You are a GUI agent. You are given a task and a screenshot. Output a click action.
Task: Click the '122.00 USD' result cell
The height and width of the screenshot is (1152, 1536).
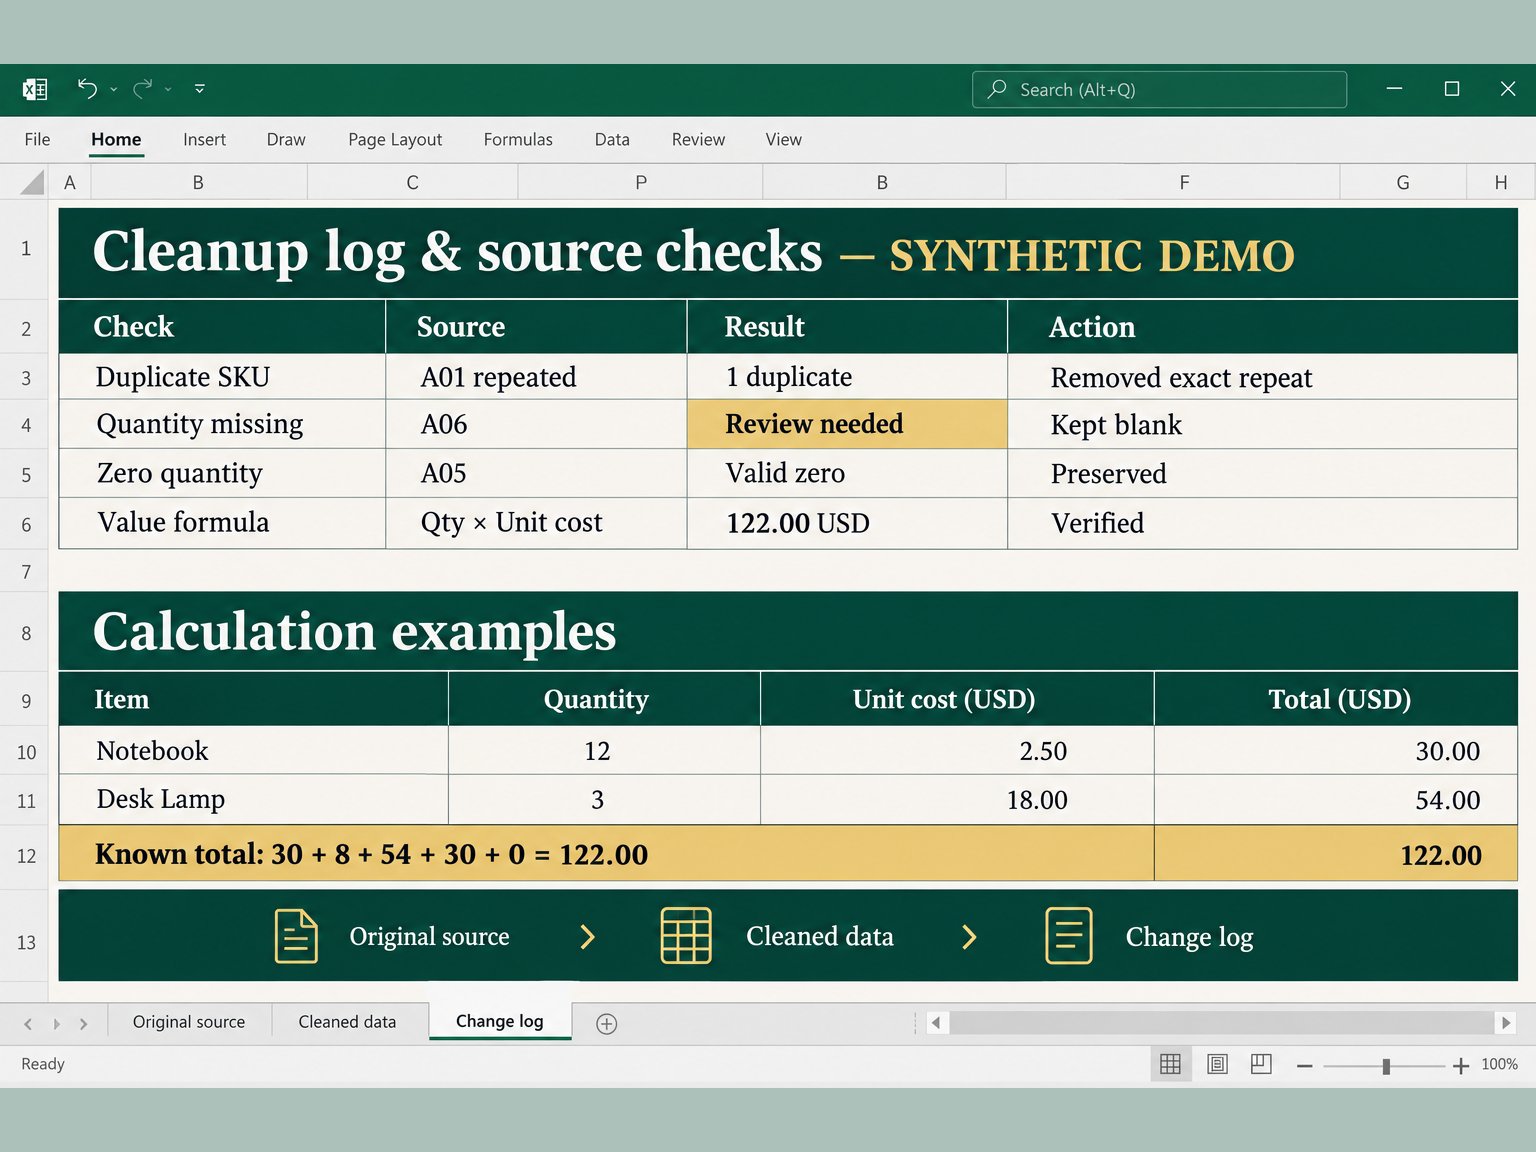tap(847, 523)
